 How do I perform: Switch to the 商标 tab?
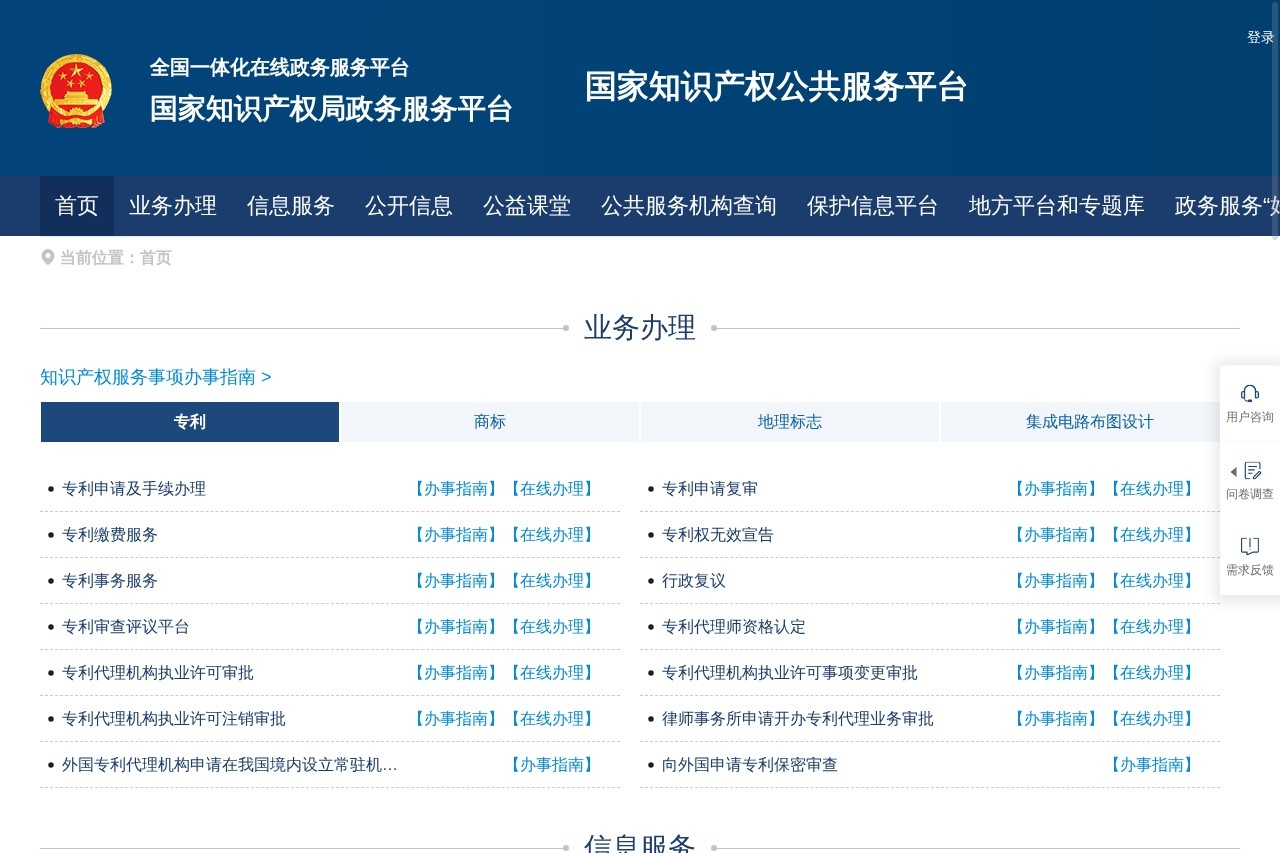click(x=489, y=422)
